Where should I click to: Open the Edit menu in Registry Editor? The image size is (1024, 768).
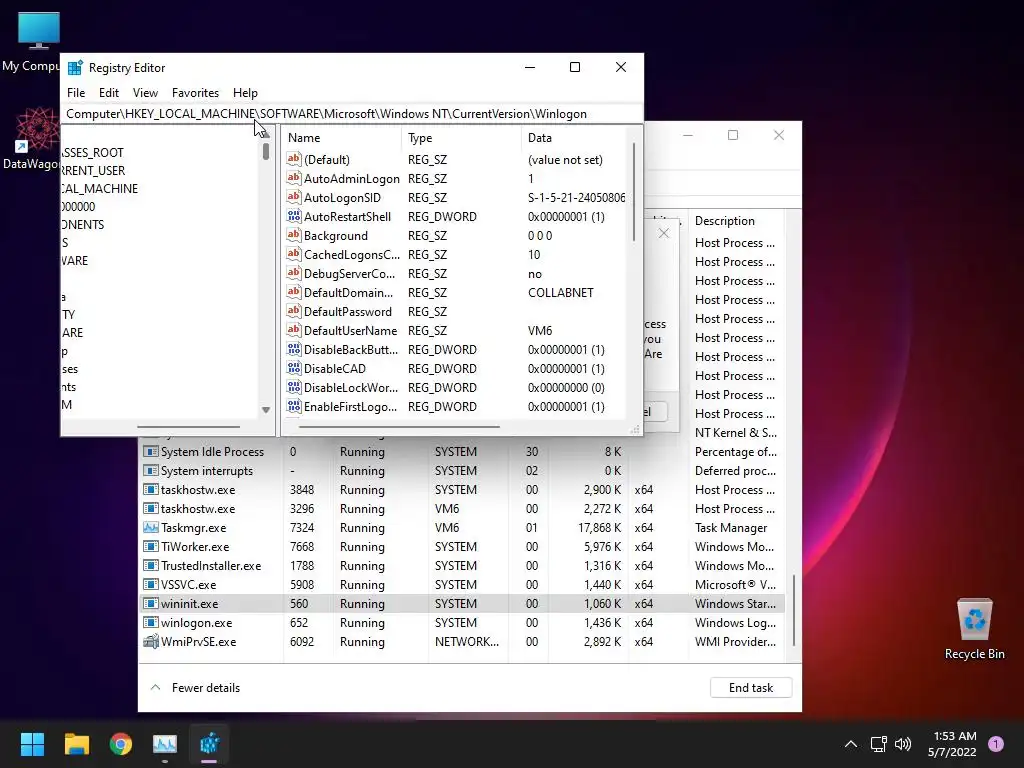coord(108,93)
